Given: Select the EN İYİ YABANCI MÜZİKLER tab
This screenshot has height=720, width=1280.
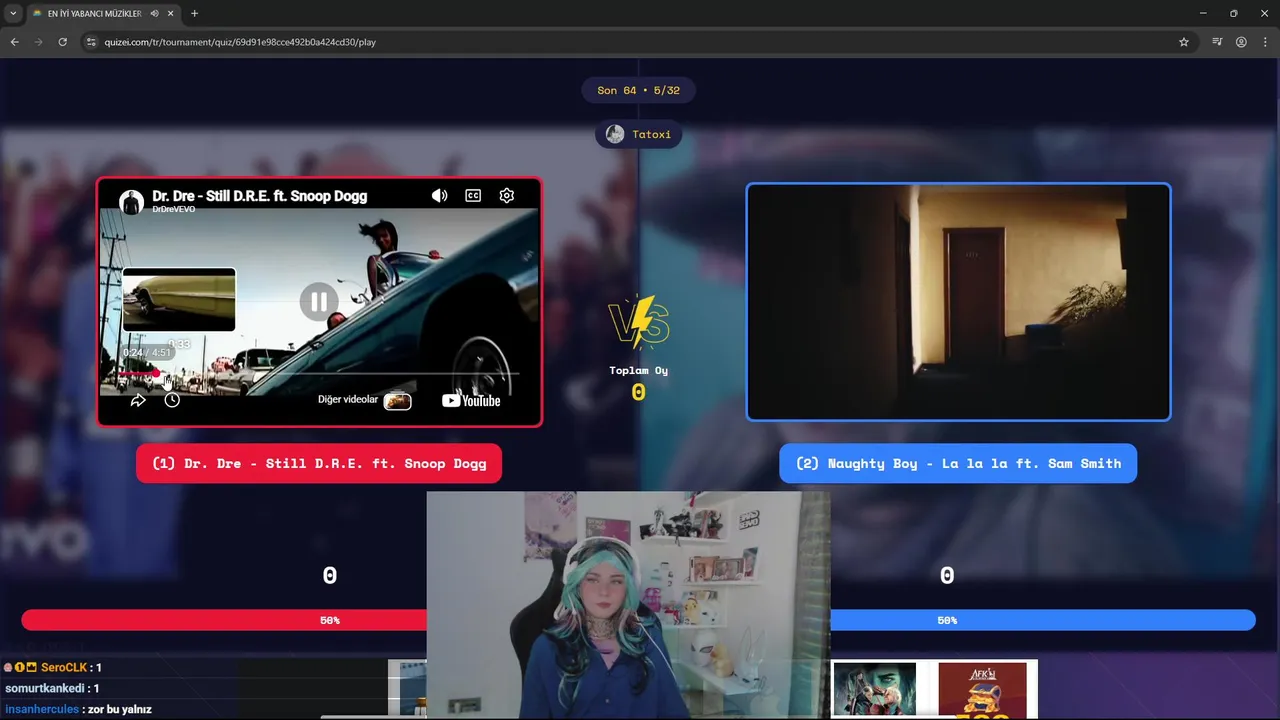Looking at the screenshot, I should click(93, 14).
